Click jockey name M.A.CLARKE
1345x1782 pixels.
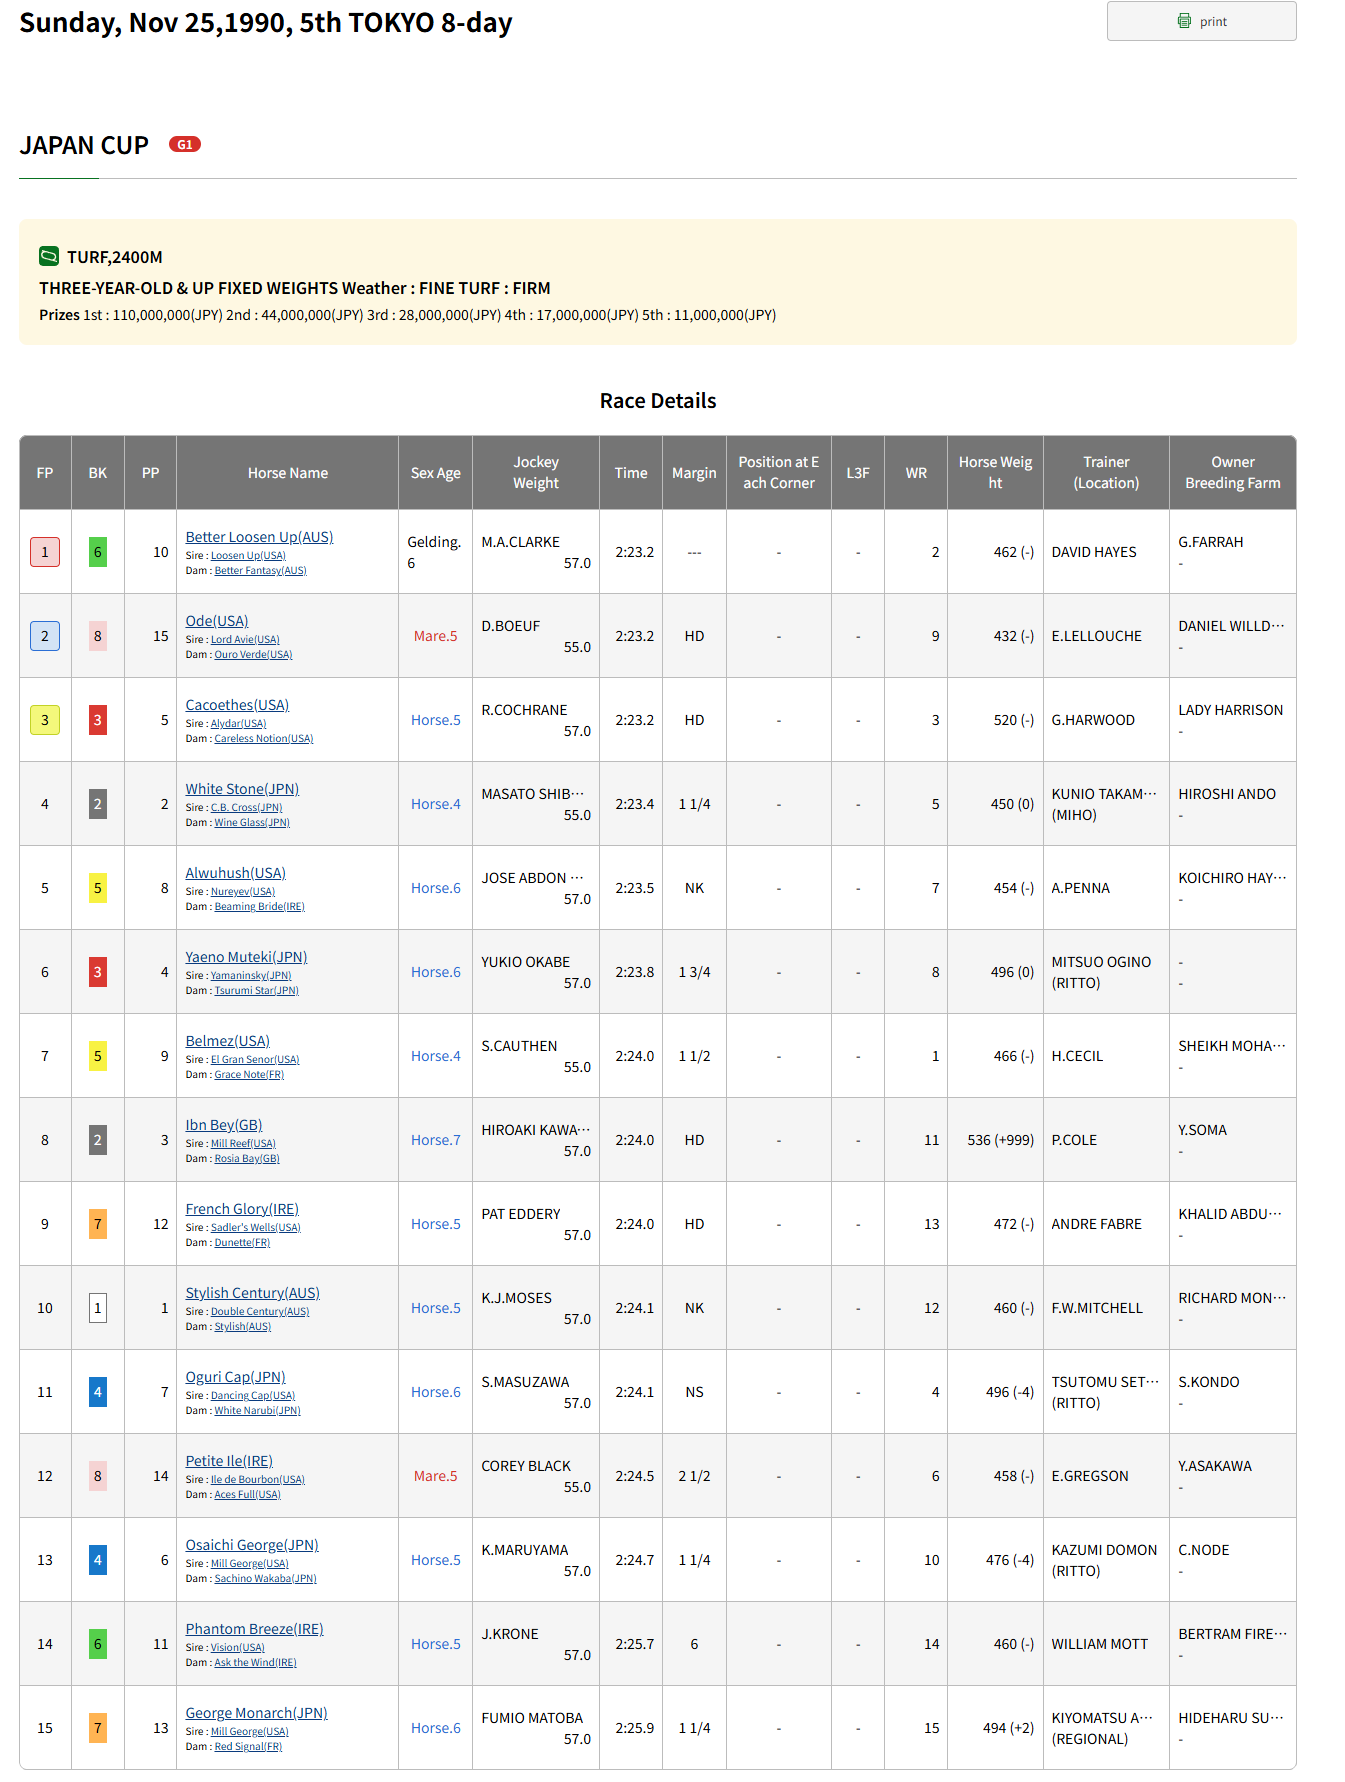tap(521, 542)
